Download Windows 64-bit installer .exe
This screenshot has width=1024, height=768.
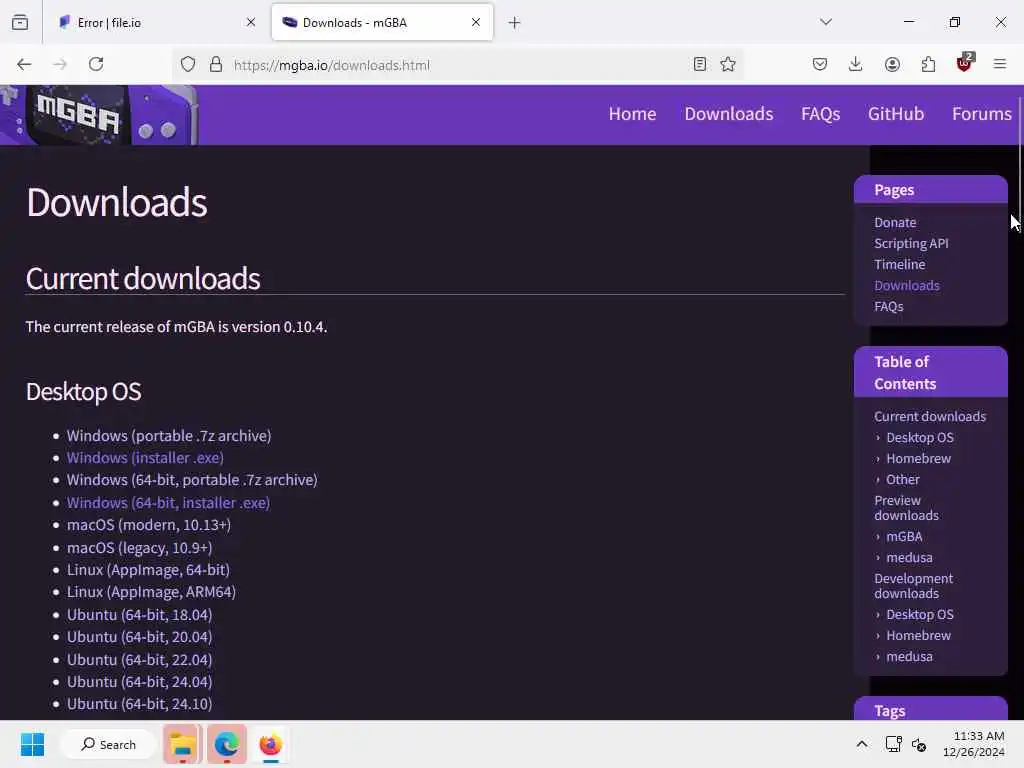168,503
